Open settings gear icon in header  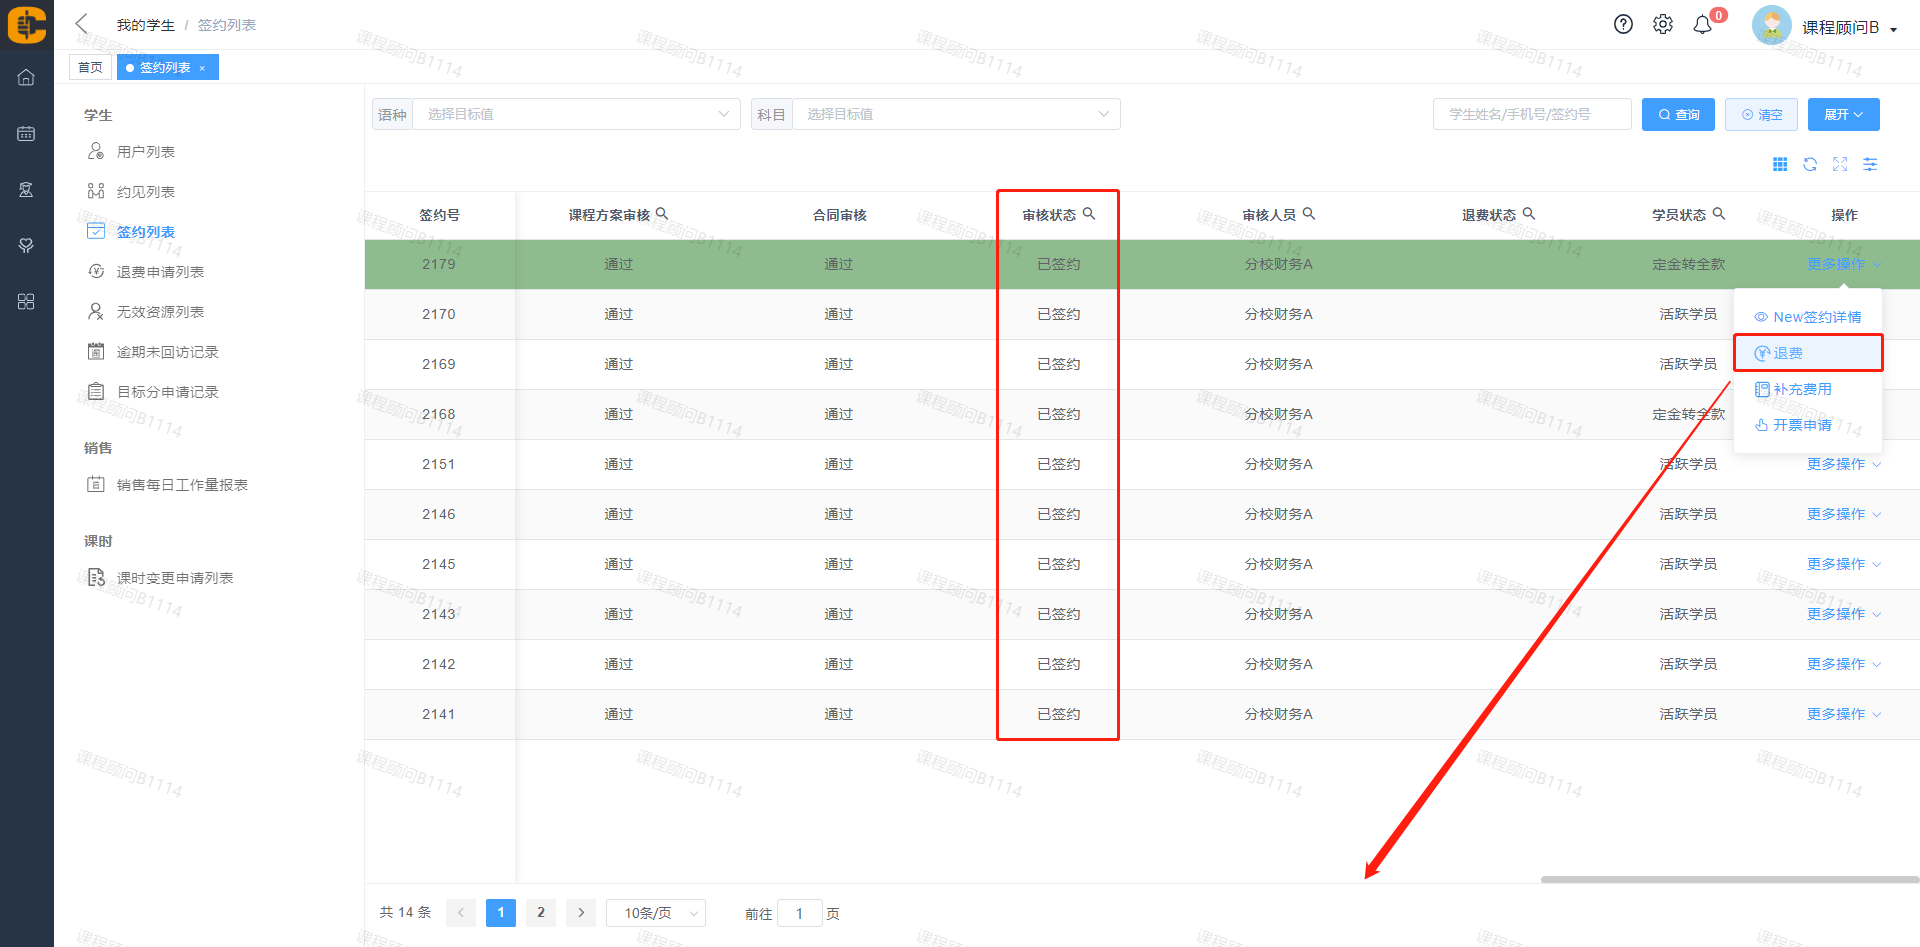1662,25
